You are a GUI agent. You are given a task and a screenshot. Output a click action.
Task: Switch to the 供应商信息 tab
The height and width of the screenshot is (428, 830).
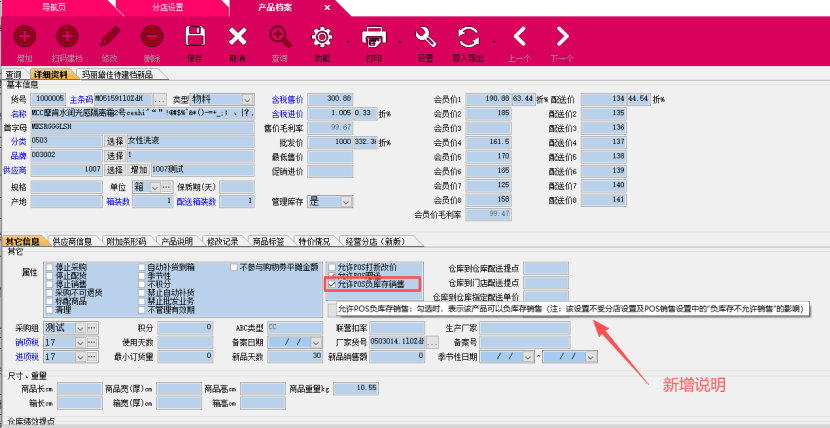click(x=73, y=241)
